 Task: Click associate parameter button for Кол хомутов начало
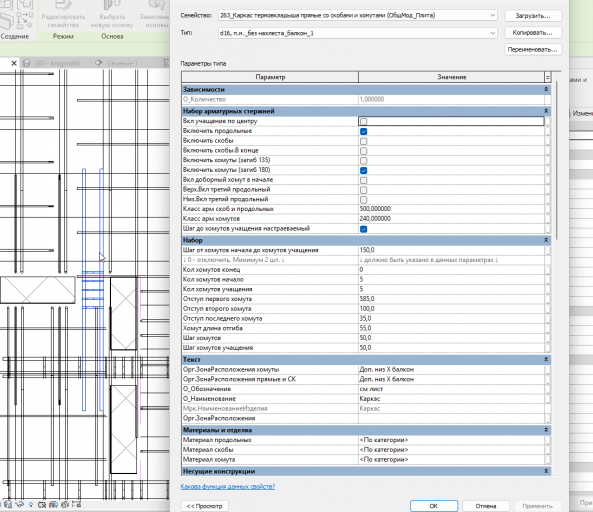(x=548, y=279)
